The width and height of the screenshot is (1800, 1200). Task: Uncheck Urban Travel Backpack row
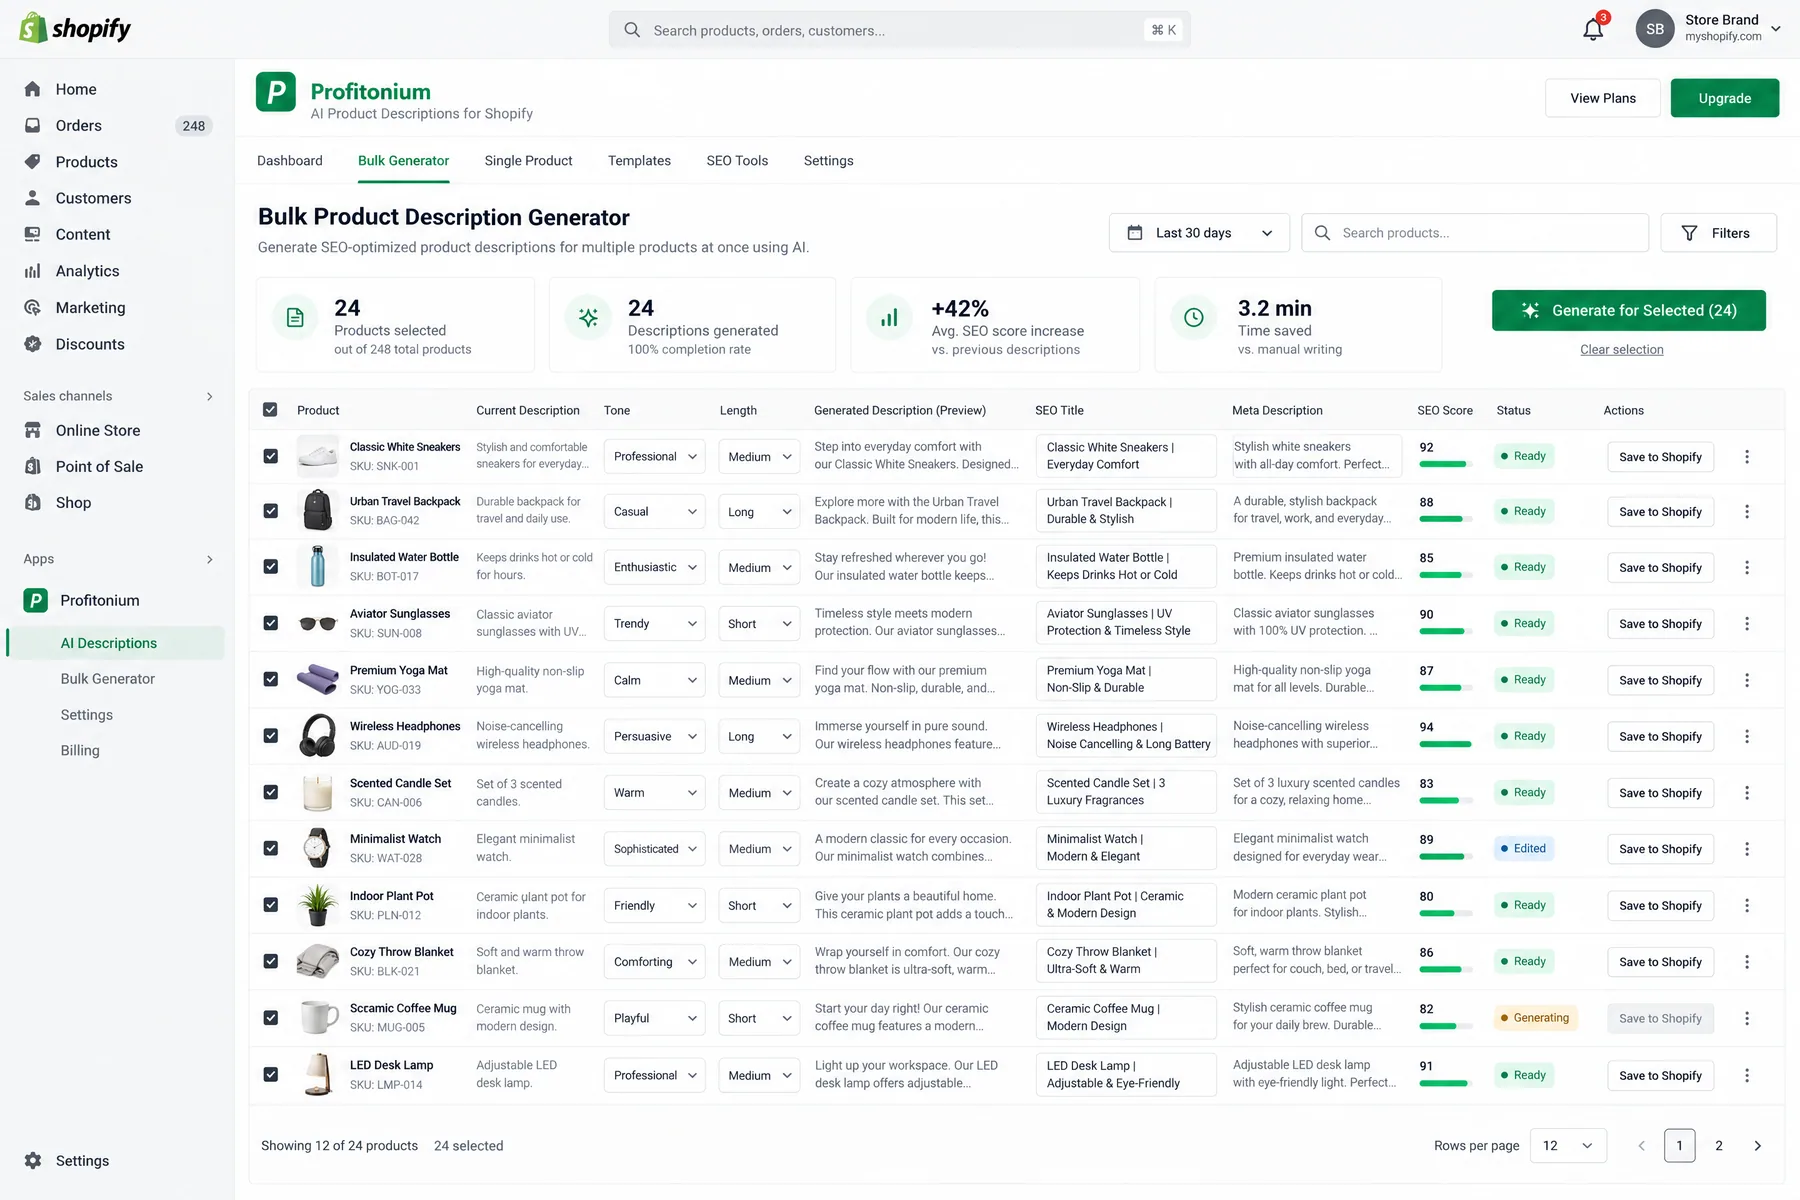[270, 511]
